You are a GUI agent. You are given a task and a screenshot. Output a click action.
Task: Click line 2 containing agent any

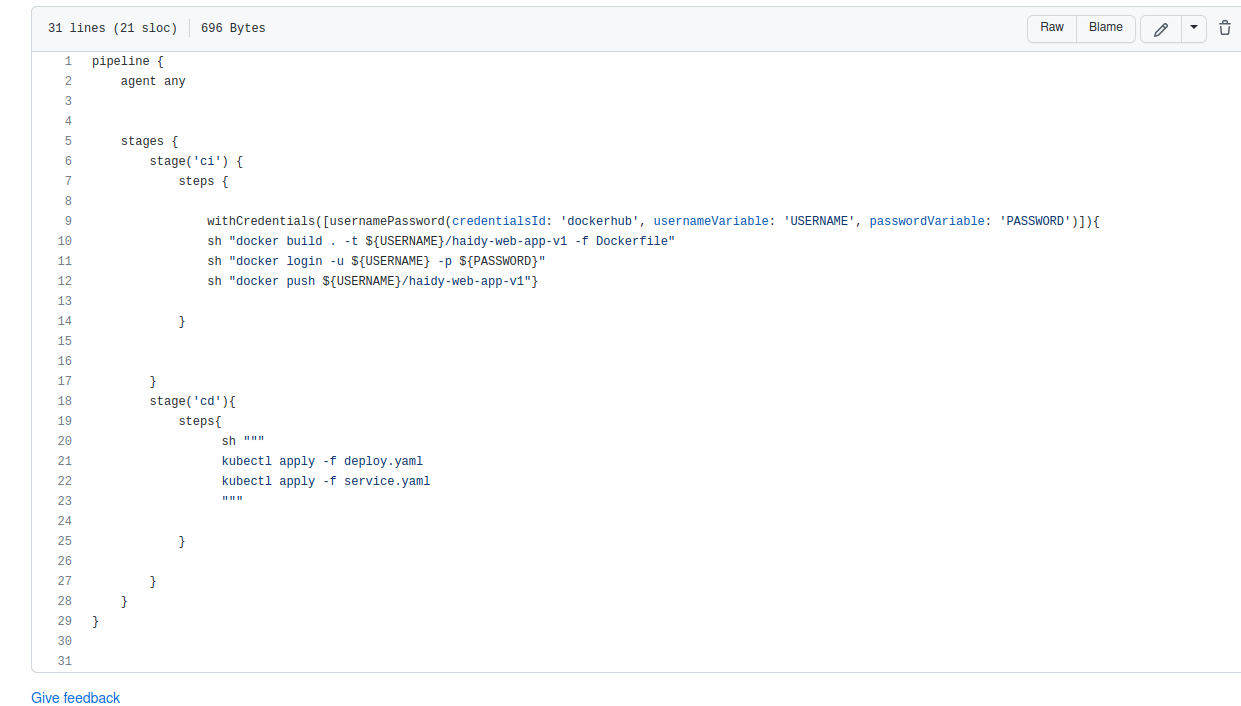67,81
